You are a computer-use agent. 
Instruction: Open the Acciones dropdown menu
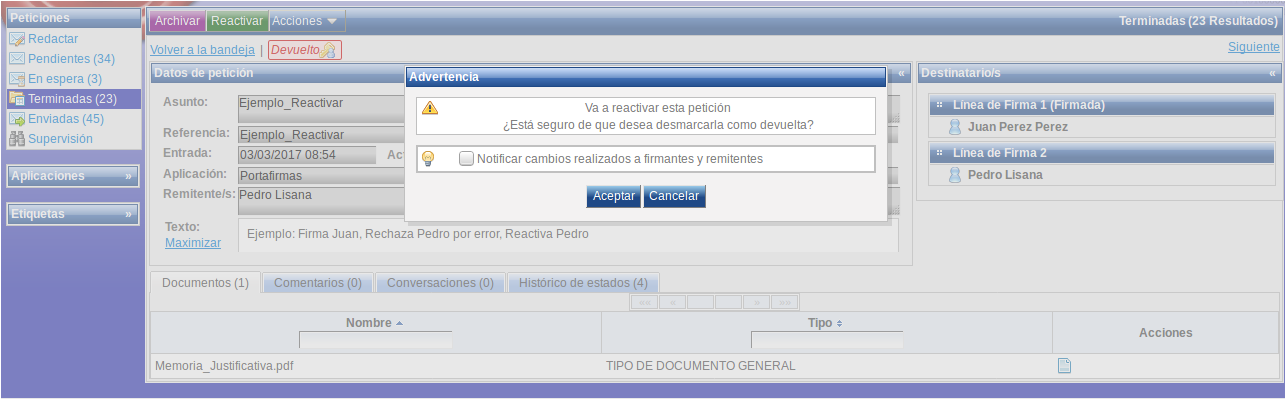point(306,21)
